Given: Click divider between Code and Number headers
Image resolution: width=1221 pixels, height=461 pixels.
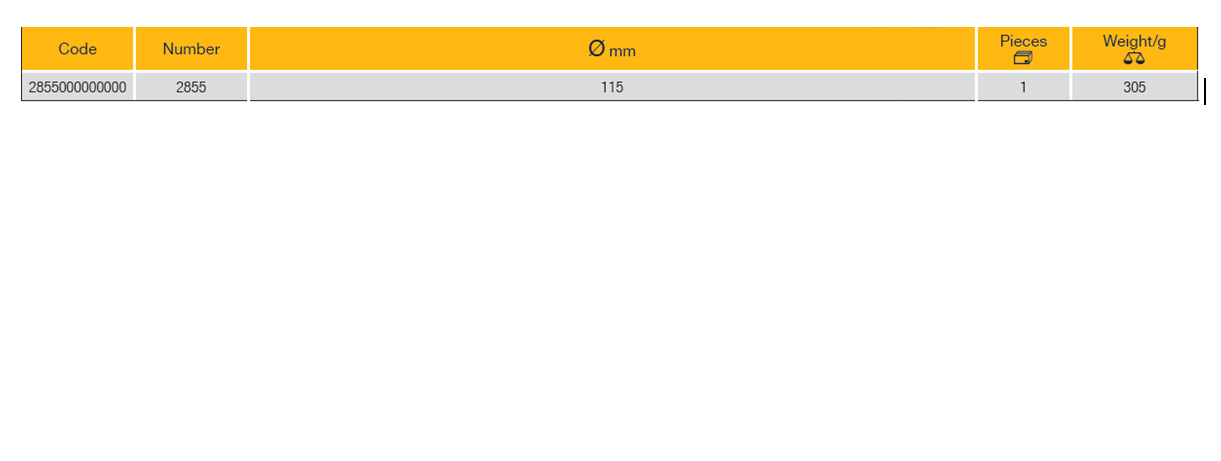Looking at the screenshot, I should [134, 49].
